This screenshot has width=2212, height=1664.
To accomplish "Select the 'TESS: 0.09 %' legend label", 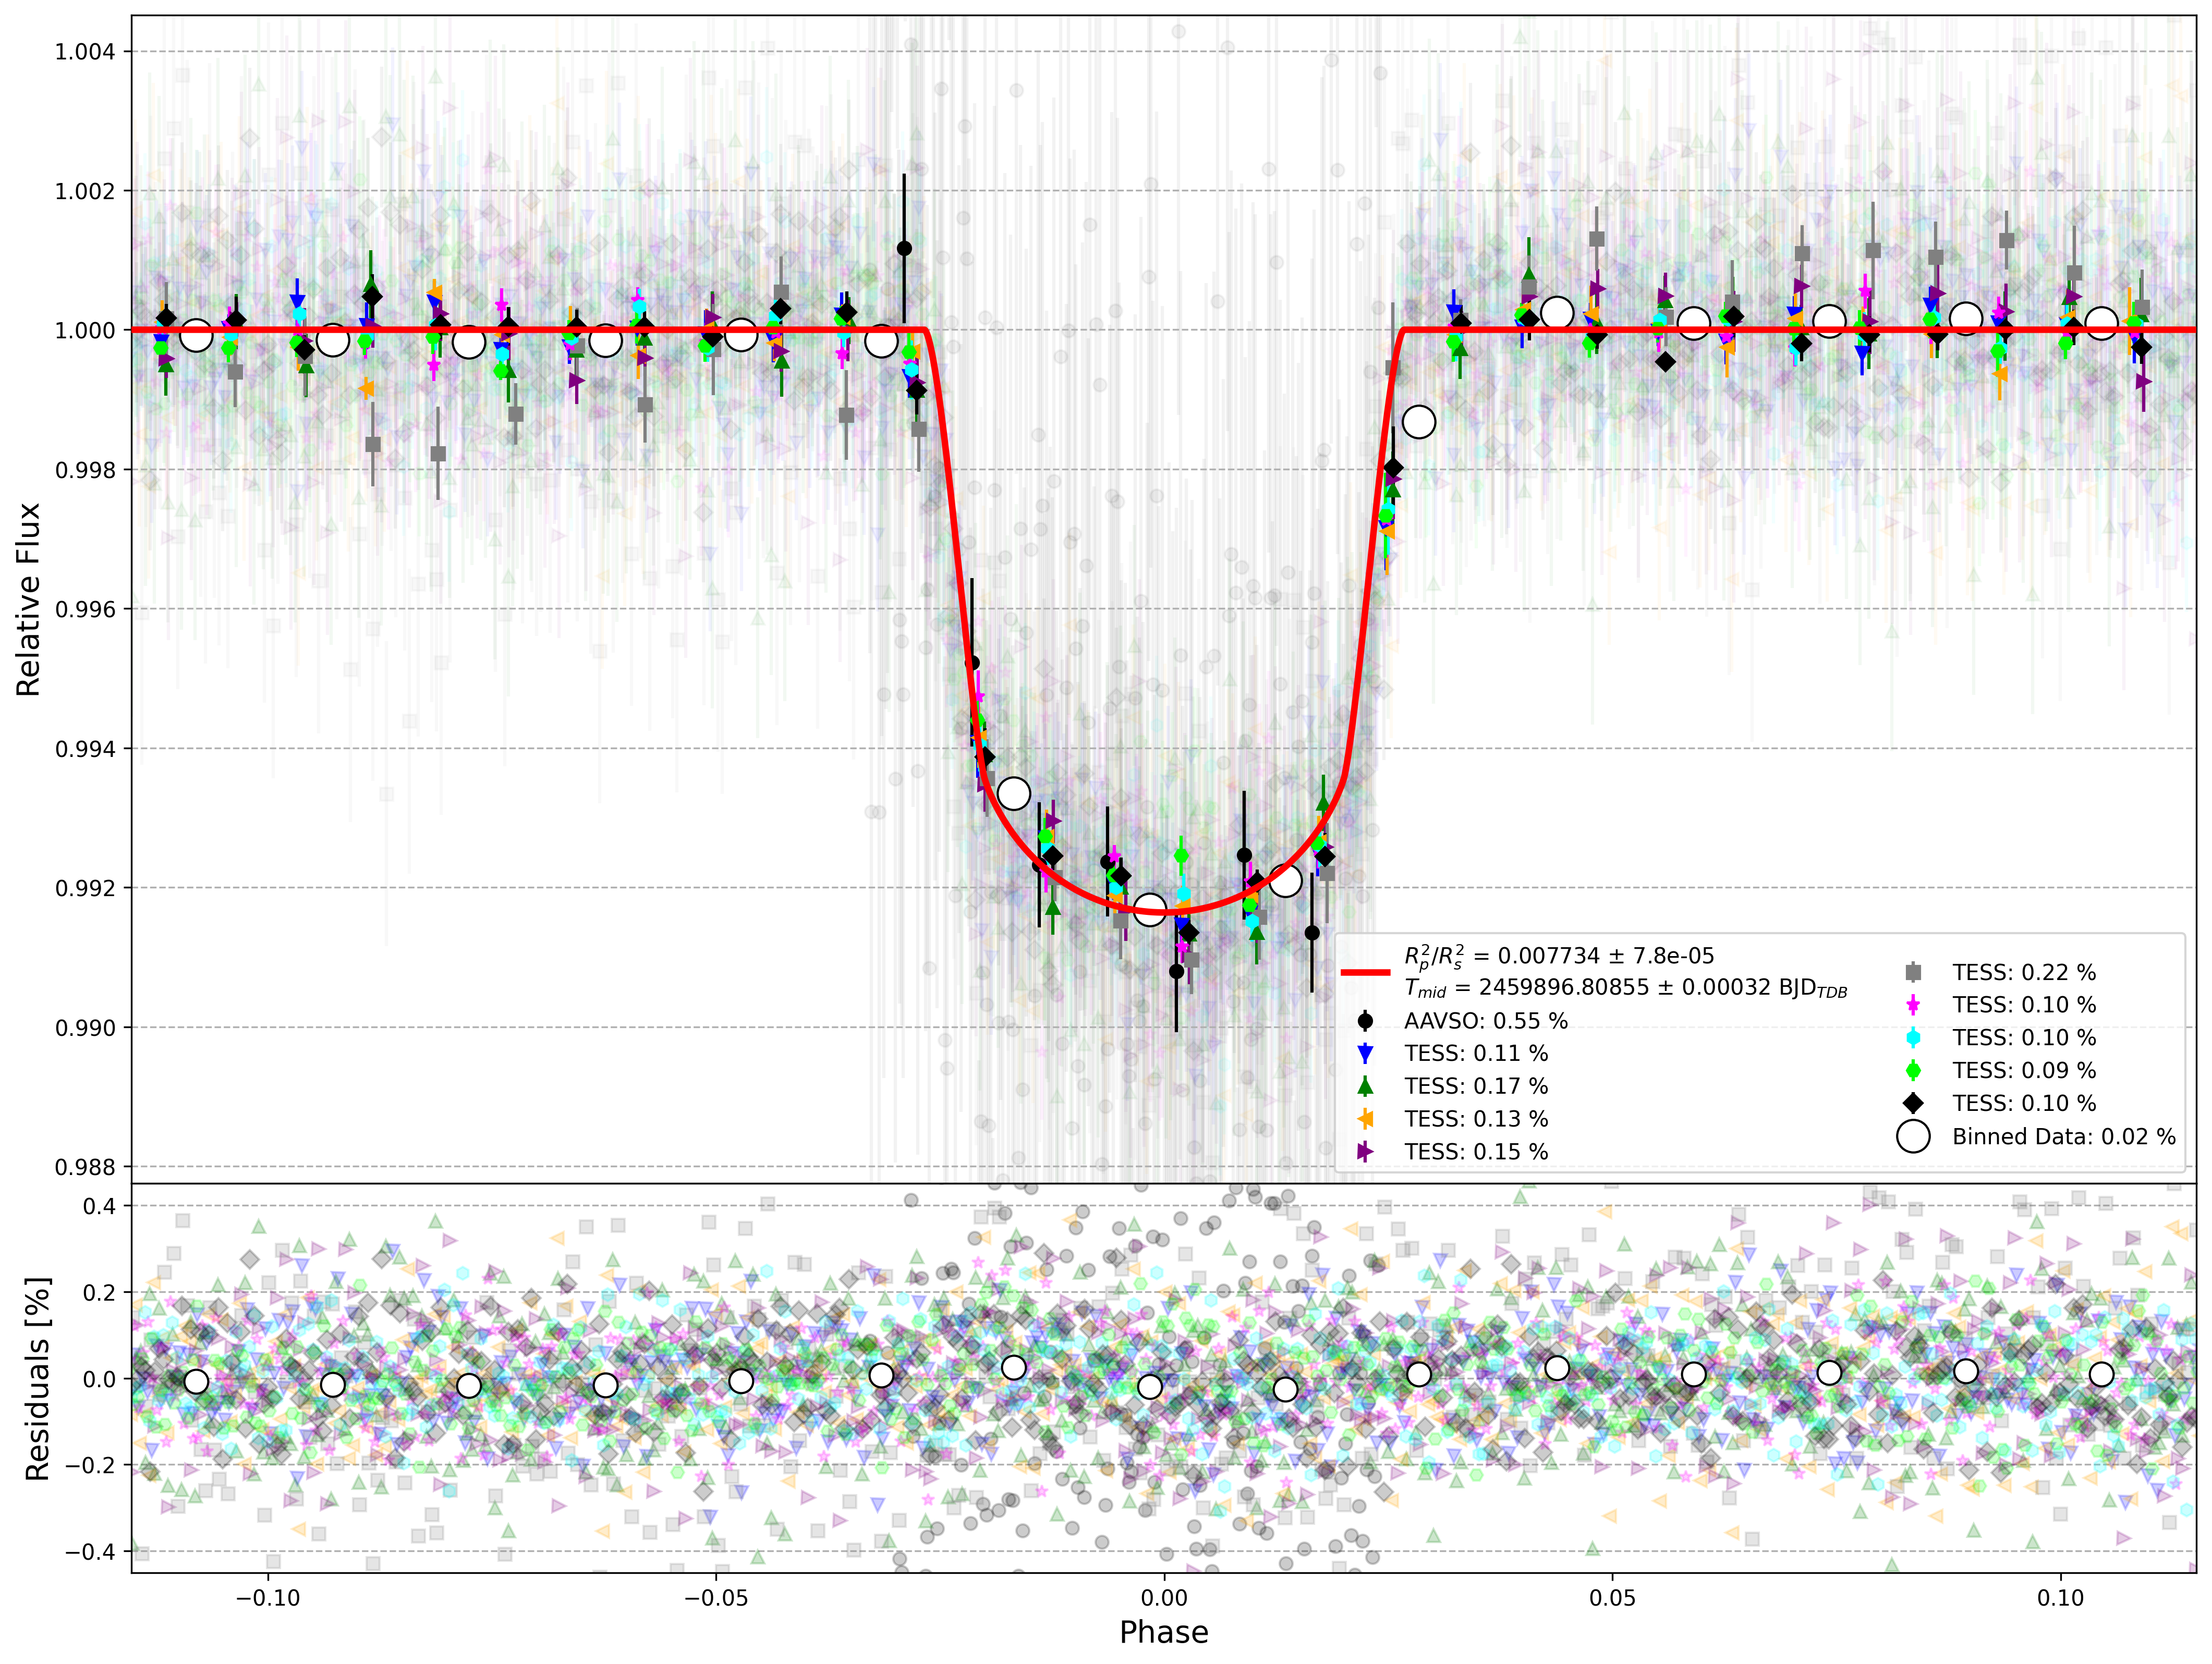I will (2024, 1070).
